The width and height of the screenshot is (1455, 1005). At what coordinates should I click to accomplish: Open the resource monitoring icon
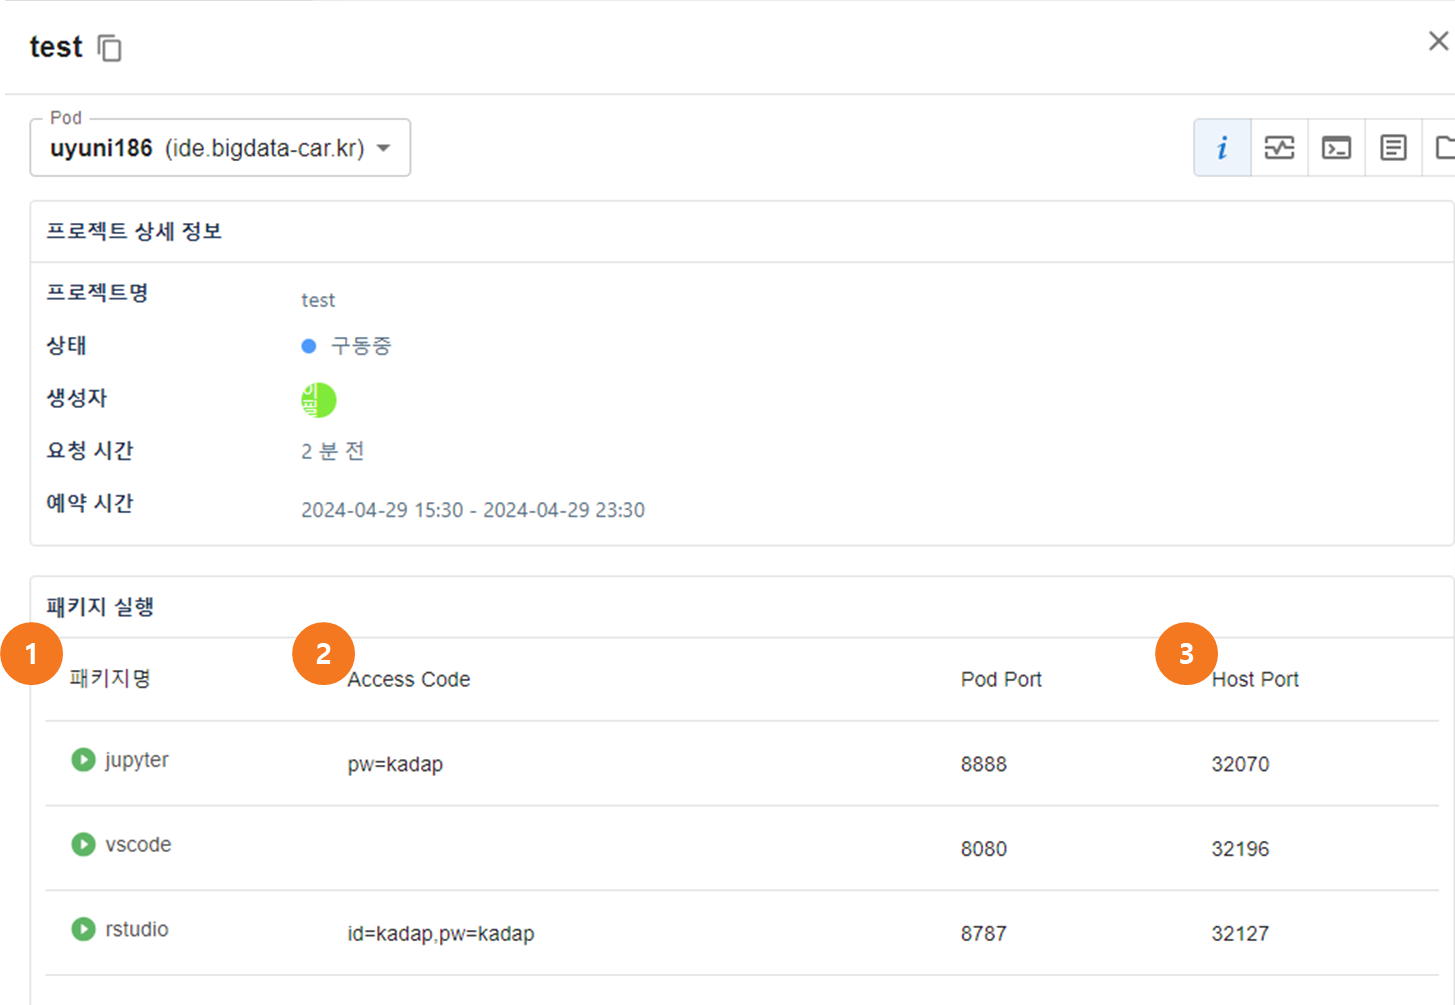1279,148
